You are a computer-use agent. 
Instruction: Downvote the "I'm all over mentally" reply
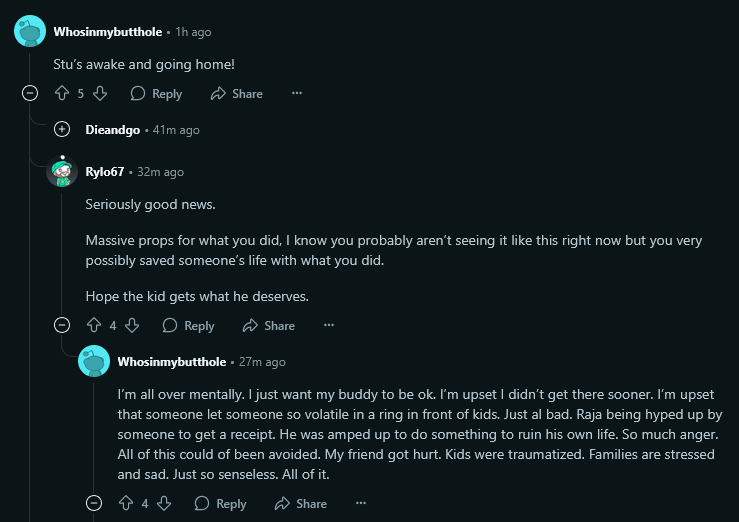coord(163,504)
